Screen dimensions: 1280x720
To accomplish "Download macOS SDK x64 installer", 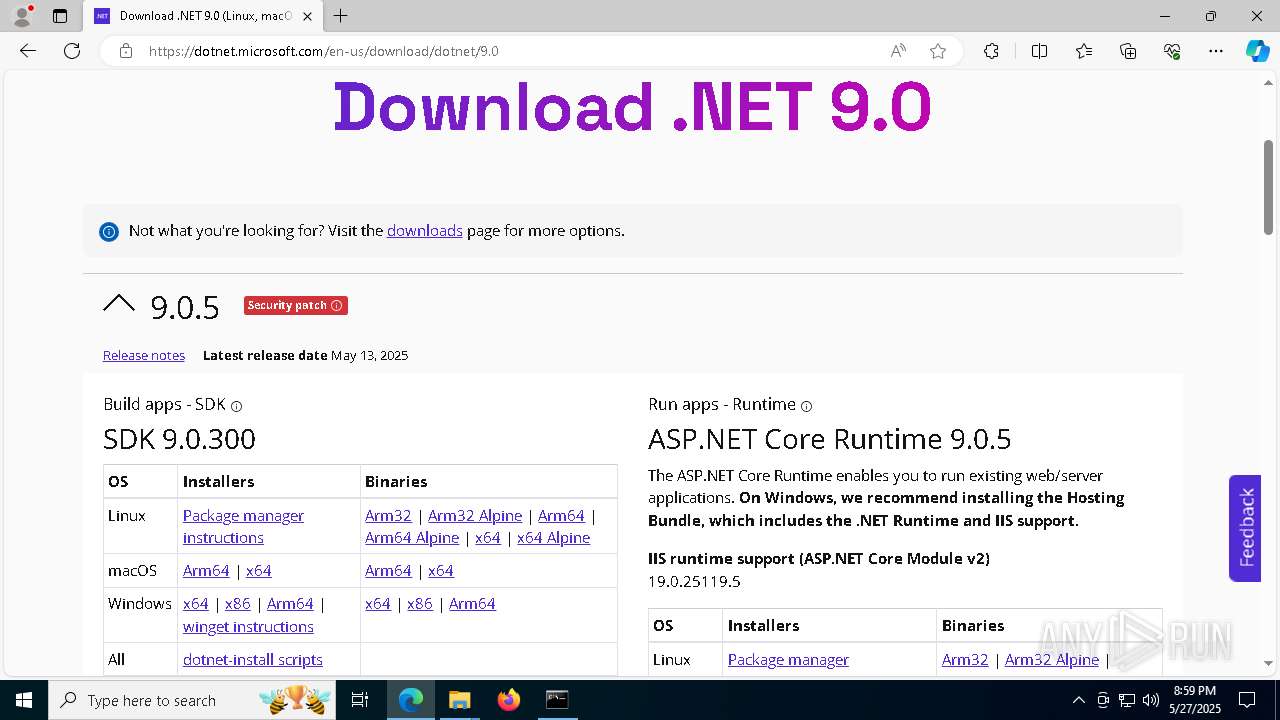I will point(259,571).
